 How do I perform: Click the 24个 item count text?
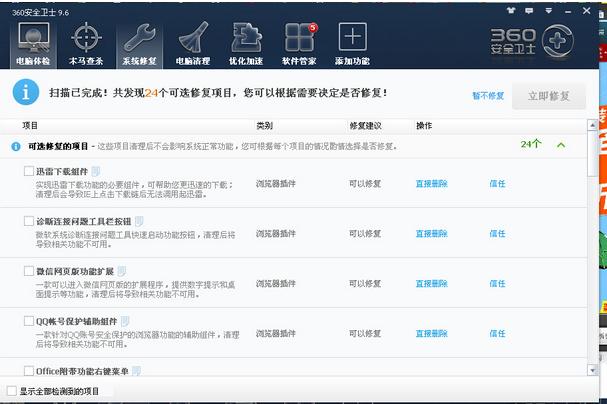[x=531, y=144]
